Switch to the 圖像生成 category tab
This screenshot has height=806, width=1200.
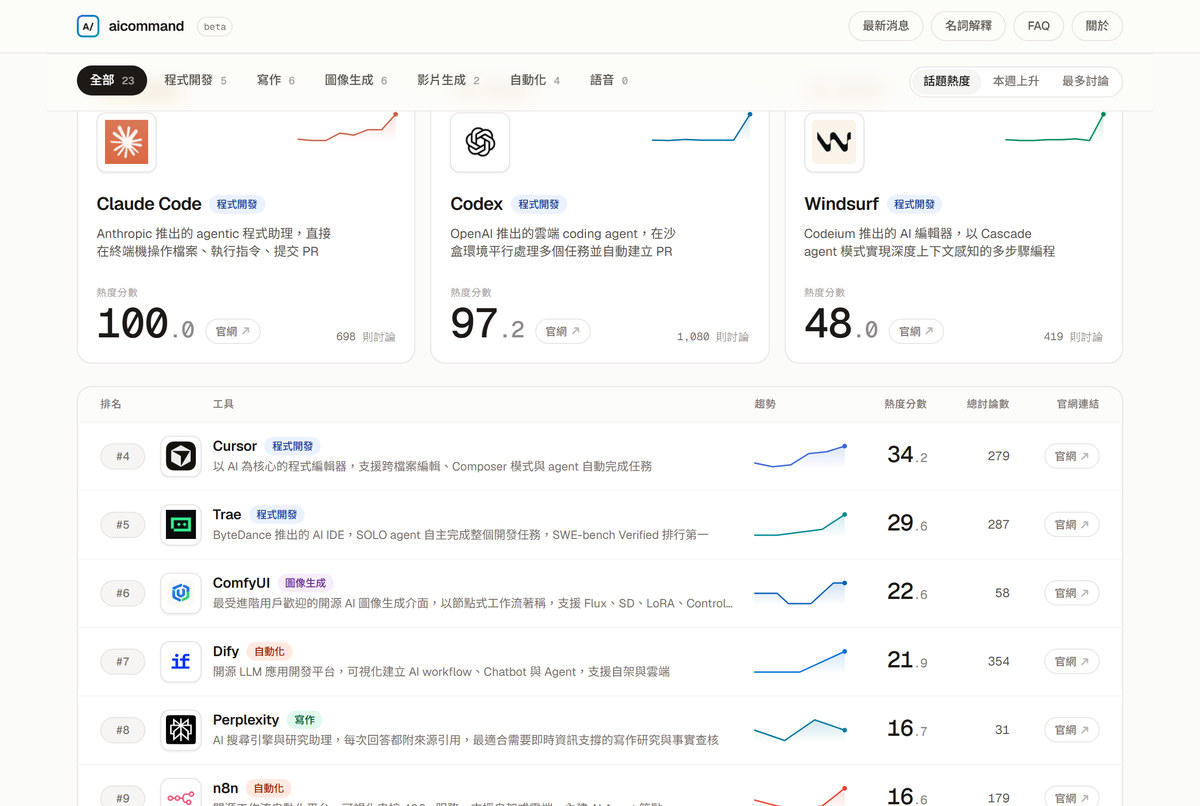click(356, 80)
